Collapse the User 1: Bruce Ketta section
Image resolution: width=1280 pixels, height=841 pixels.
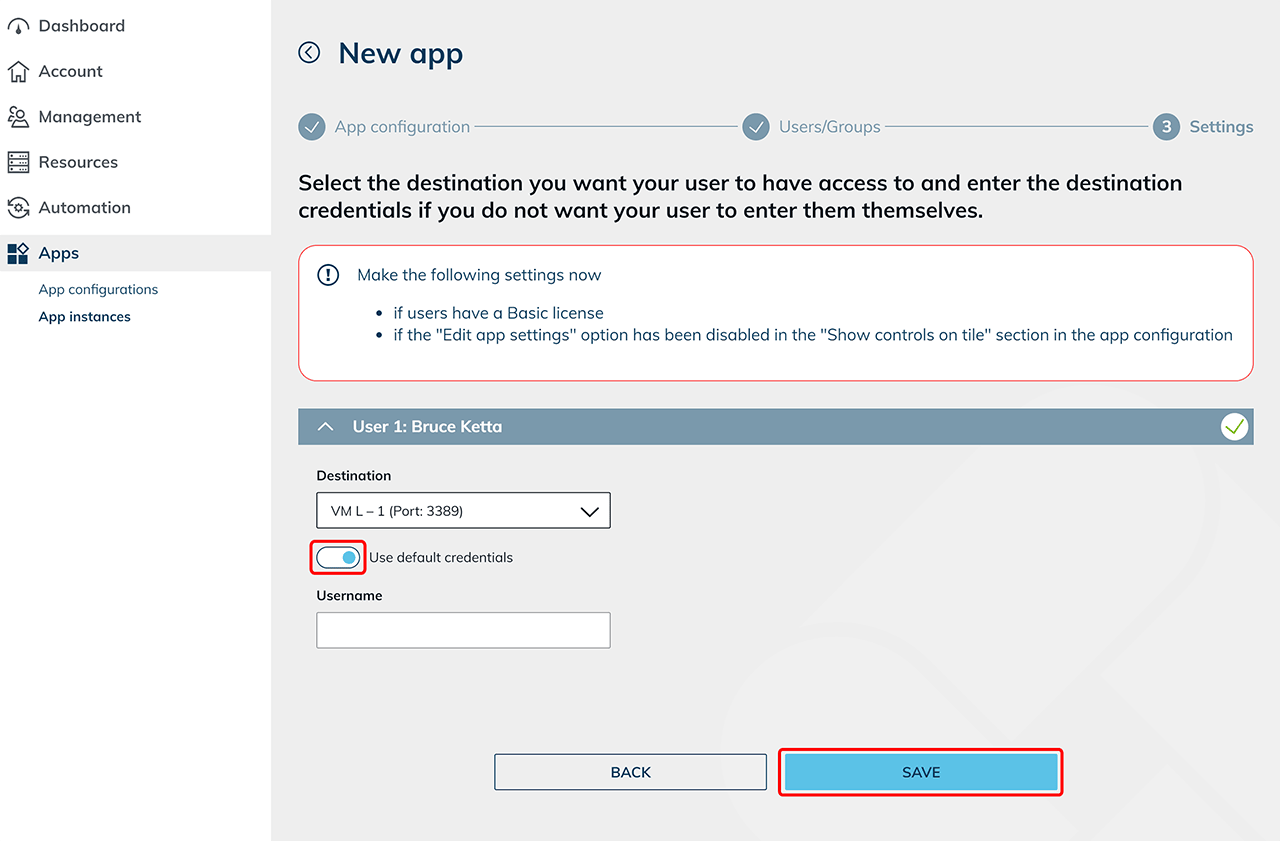tap(325, 427)
